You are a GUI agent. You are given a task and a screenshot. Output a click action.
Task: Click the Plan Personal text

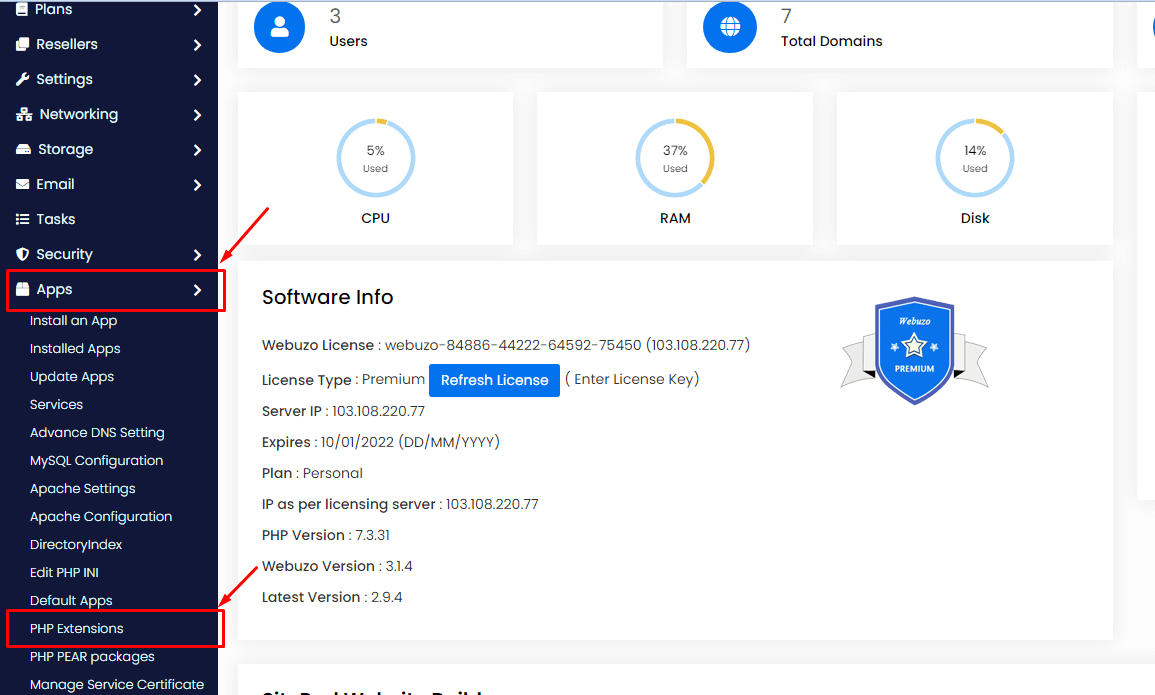click(x=312, y=473)
